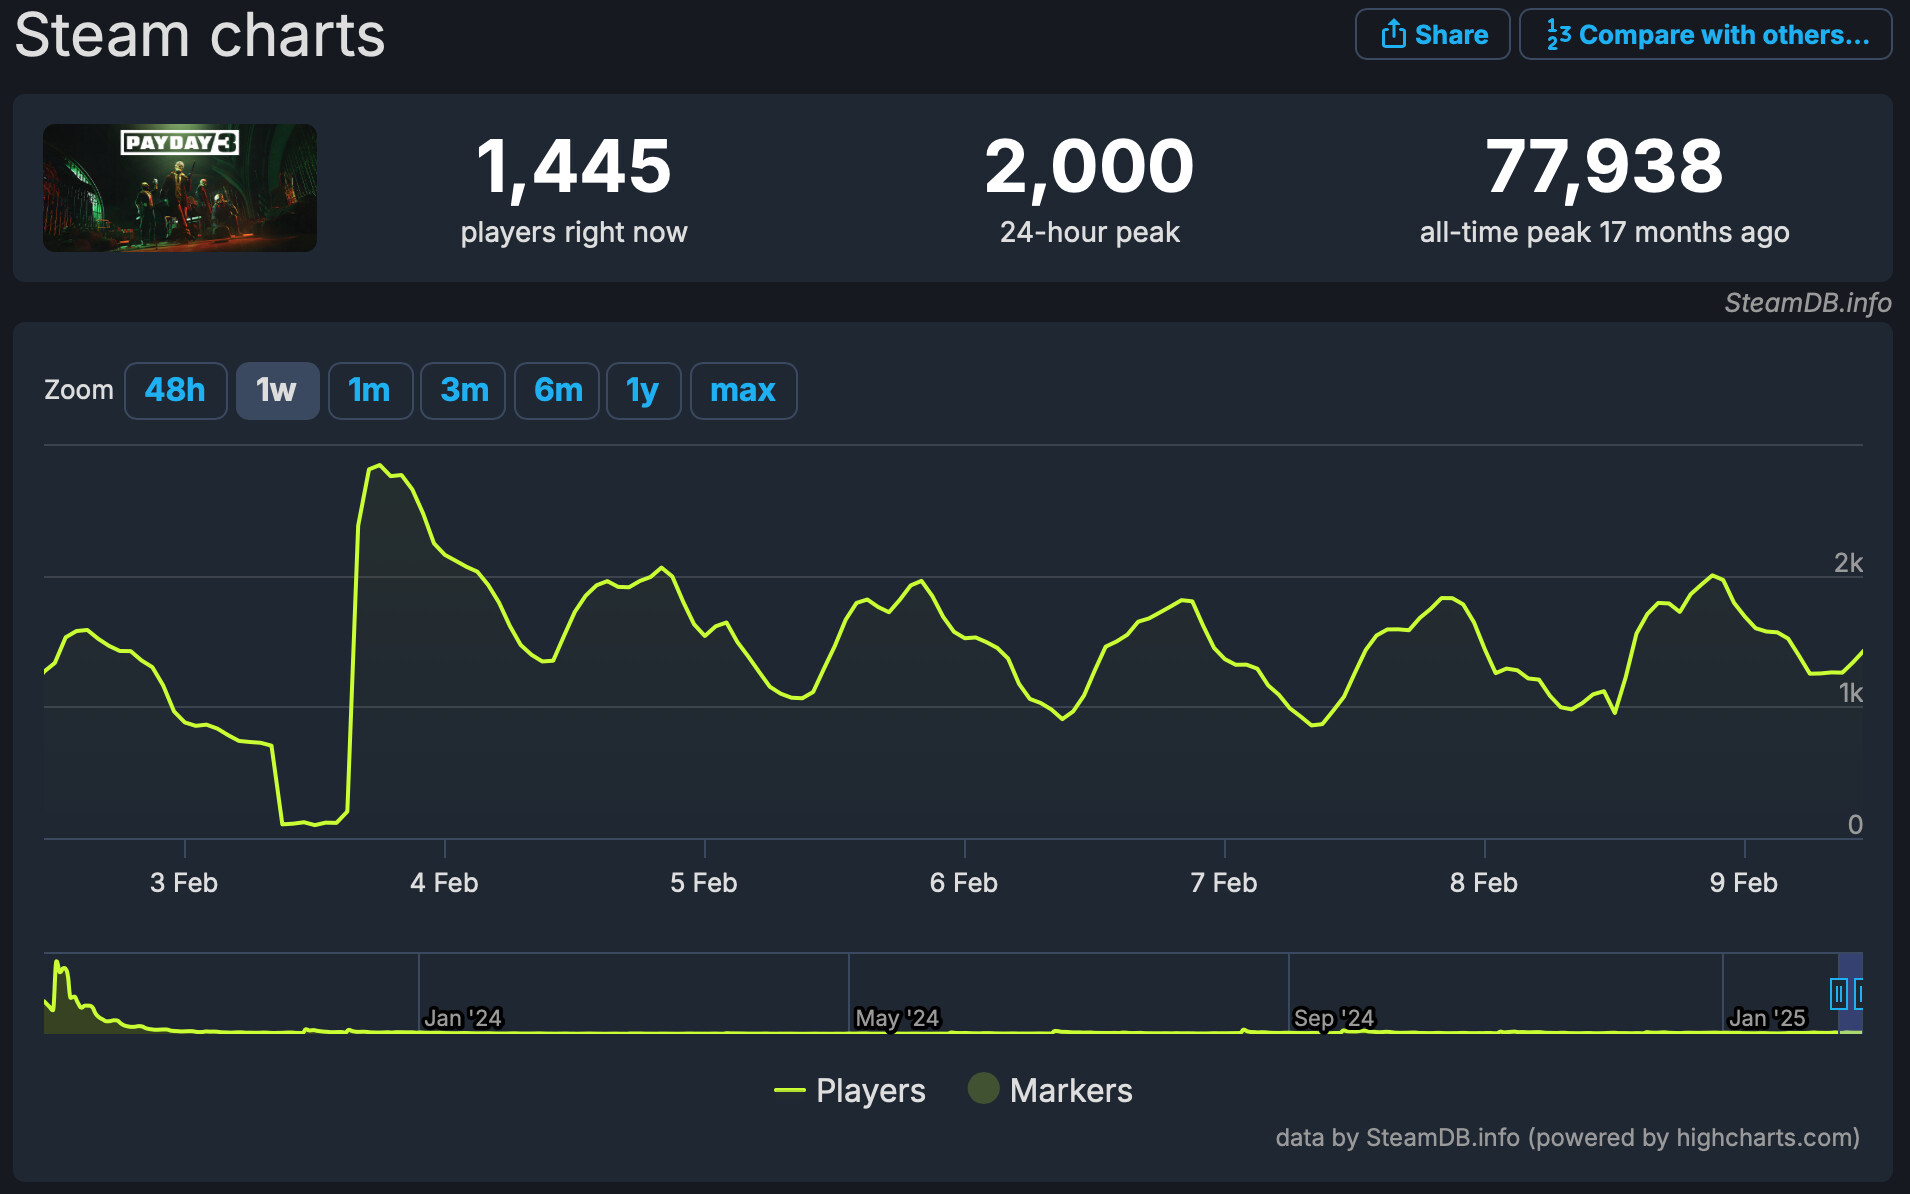Screen dimensions: 1910x1194
Task: Click the numbered compare icon
Action: [x=1558, y=35]
